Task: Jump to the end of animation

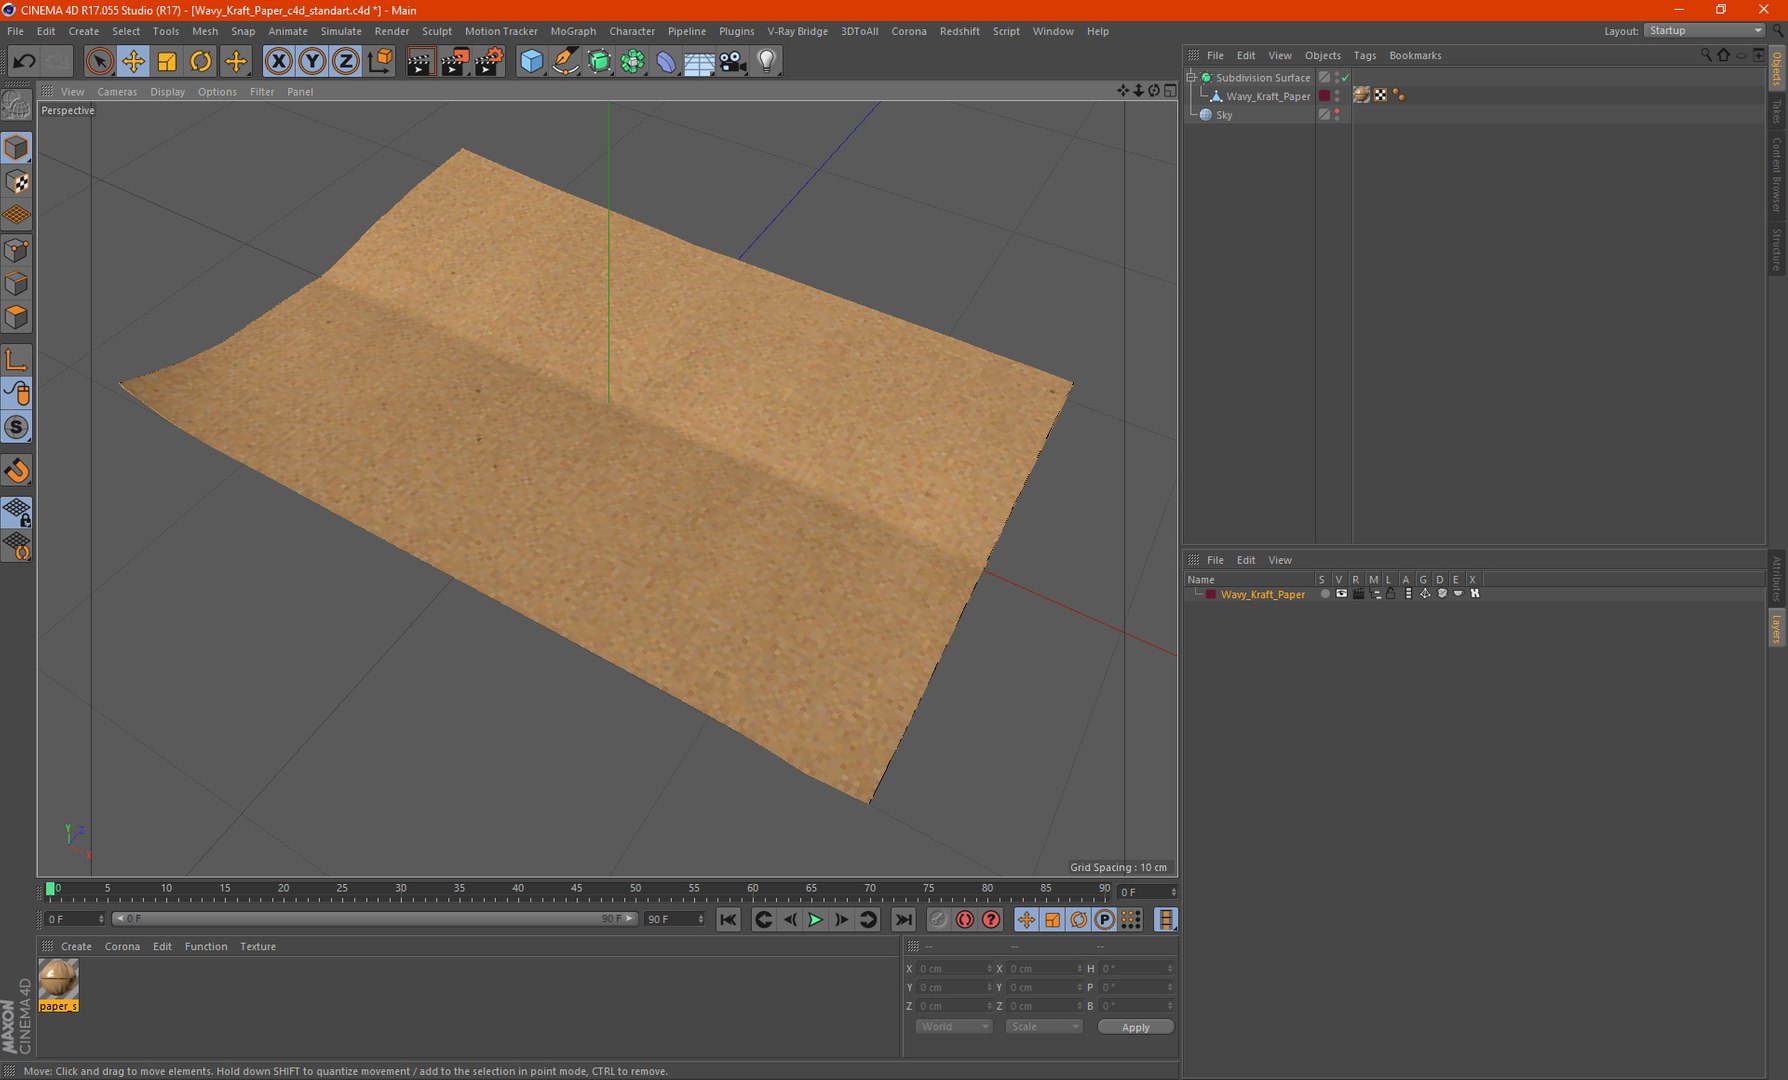Action: 903,920
